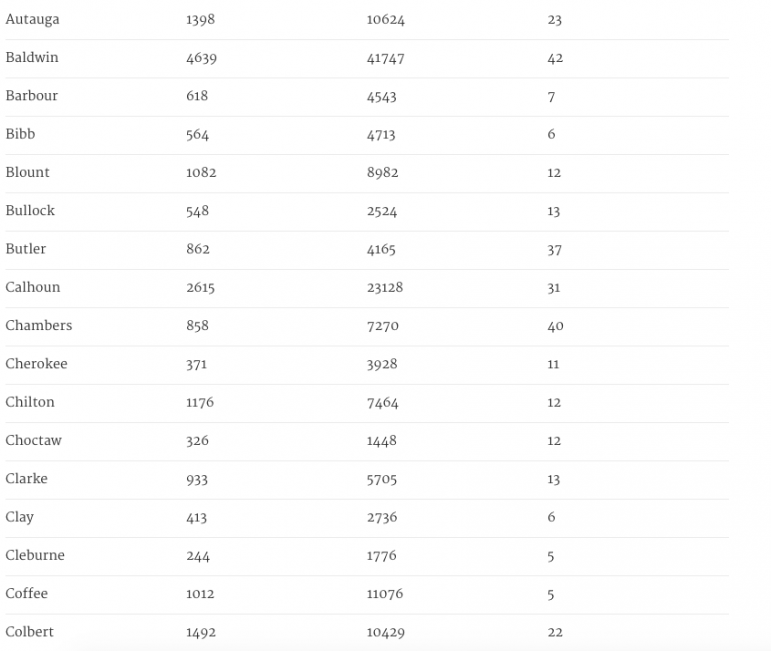
Task: Select the value 8982 in Blount row
Action: click(382, 173)
